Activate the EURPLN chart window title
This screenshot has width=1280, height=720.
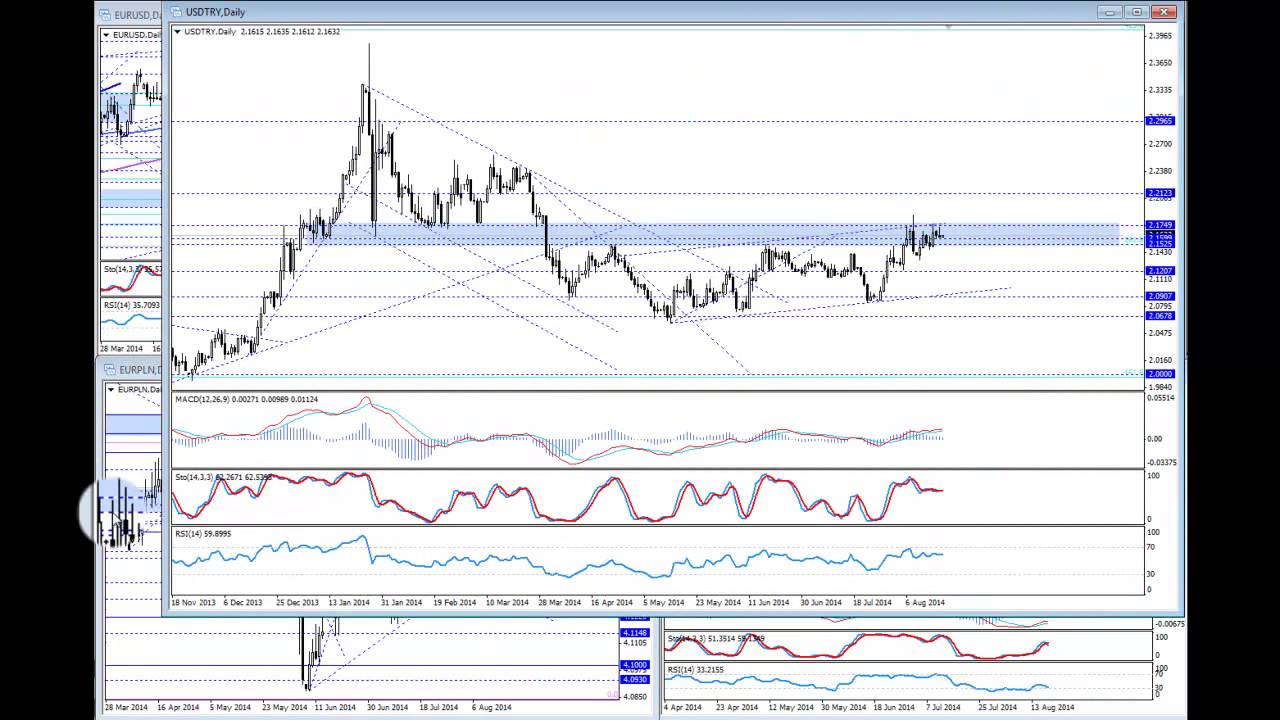[141, 370]
